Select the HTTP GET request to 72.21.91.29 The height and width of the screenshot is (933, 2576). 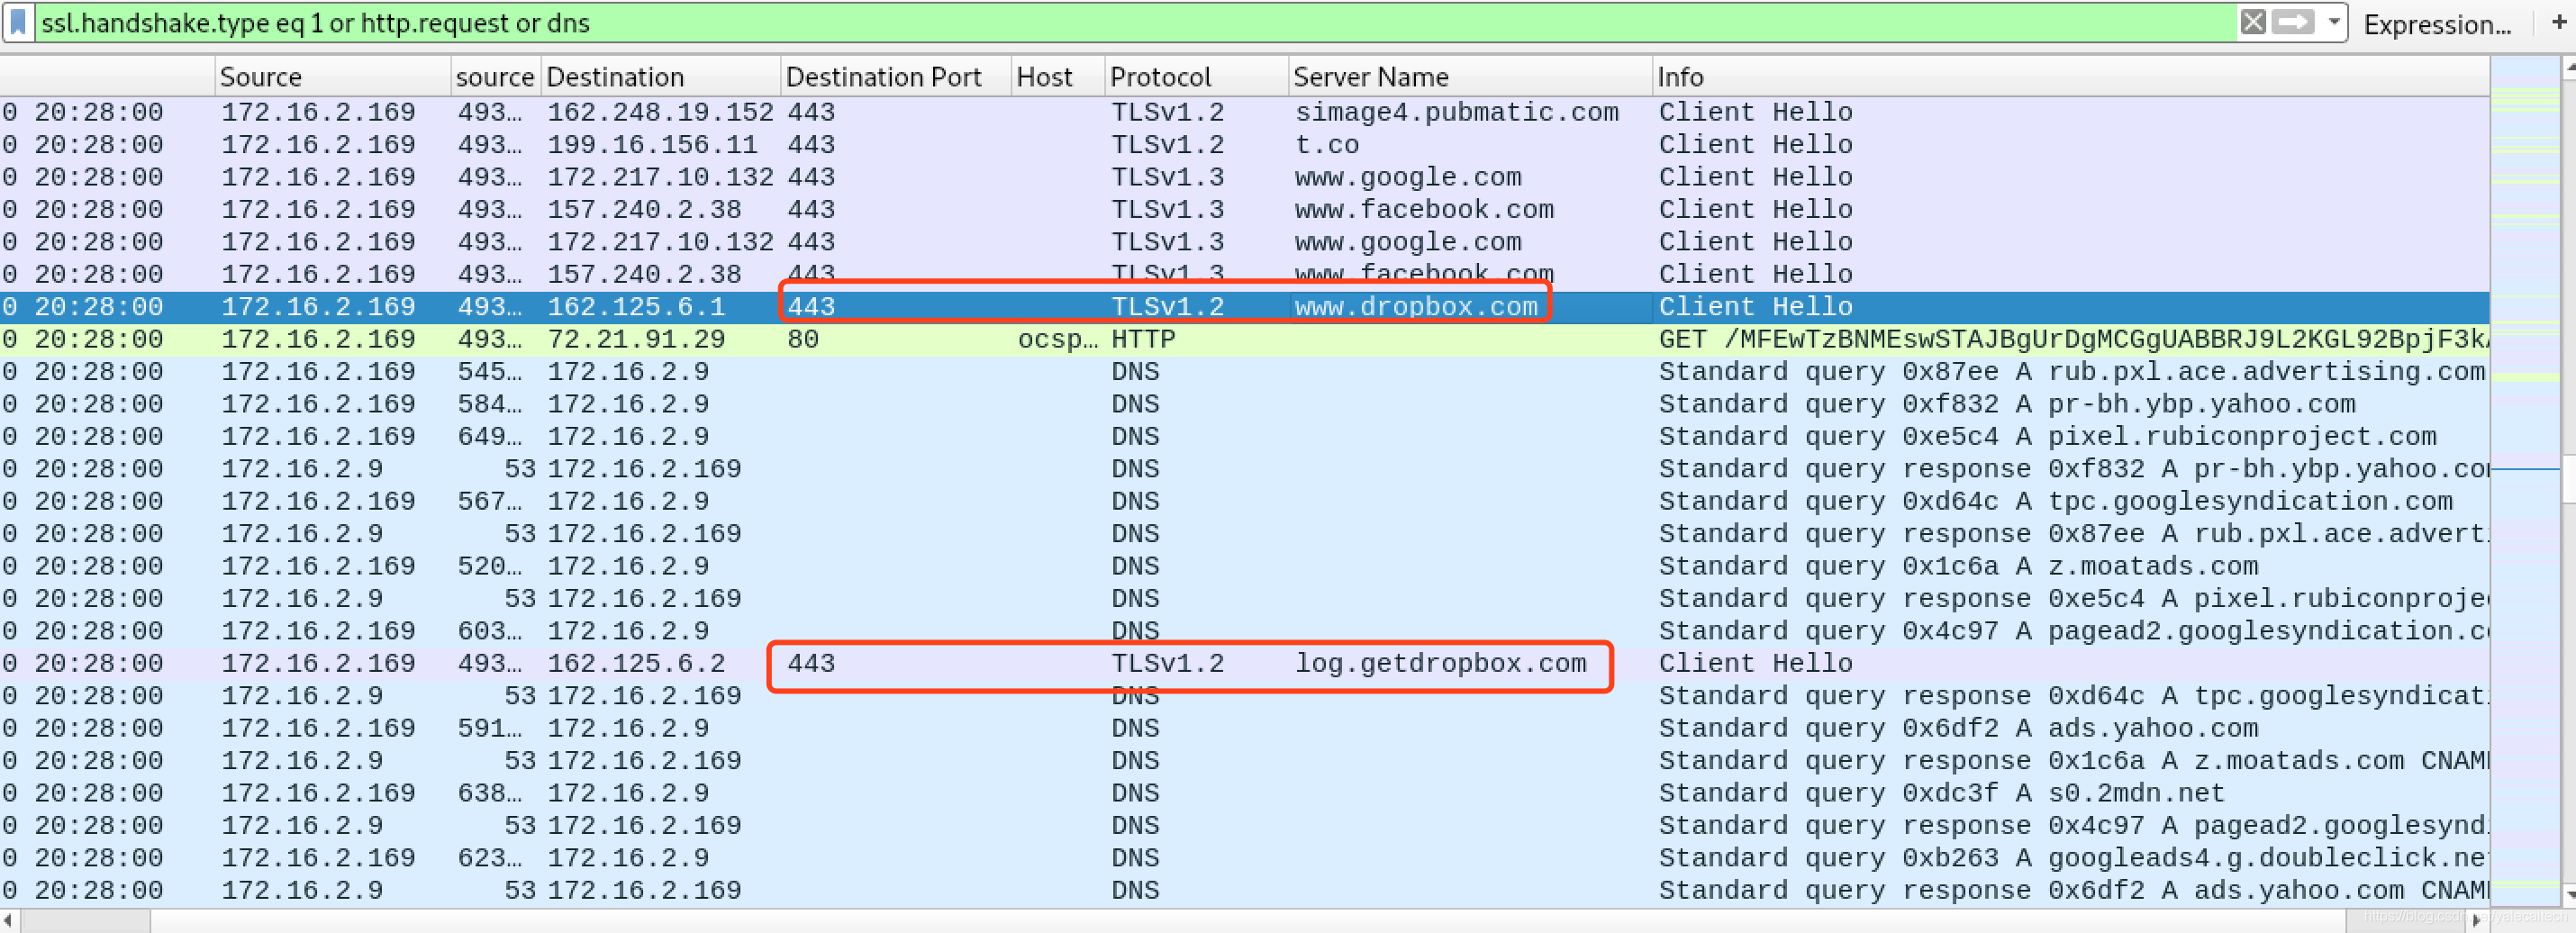(x=1244, y=339)
